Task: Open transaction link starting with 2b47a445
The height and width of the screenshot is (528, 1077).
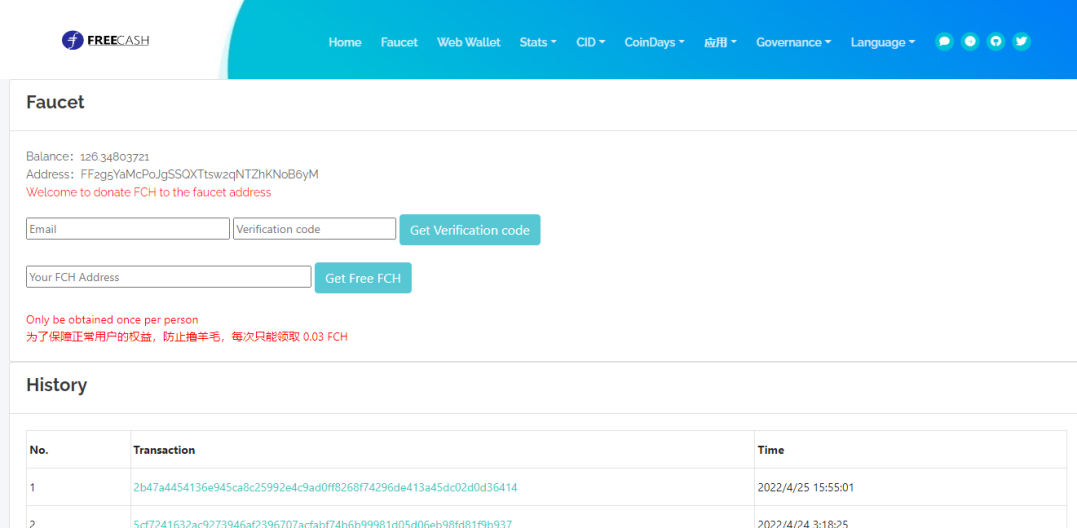Action: click(x=325, y=487)
